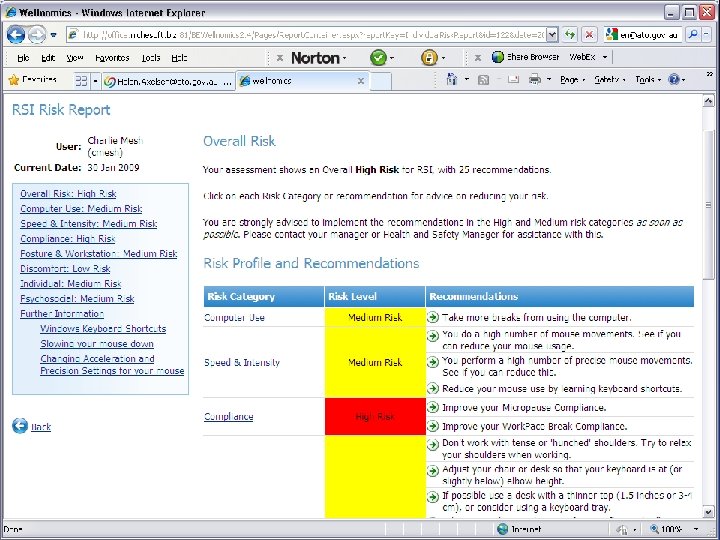Expand the tab list dropdown arrow

pos(96,81)
